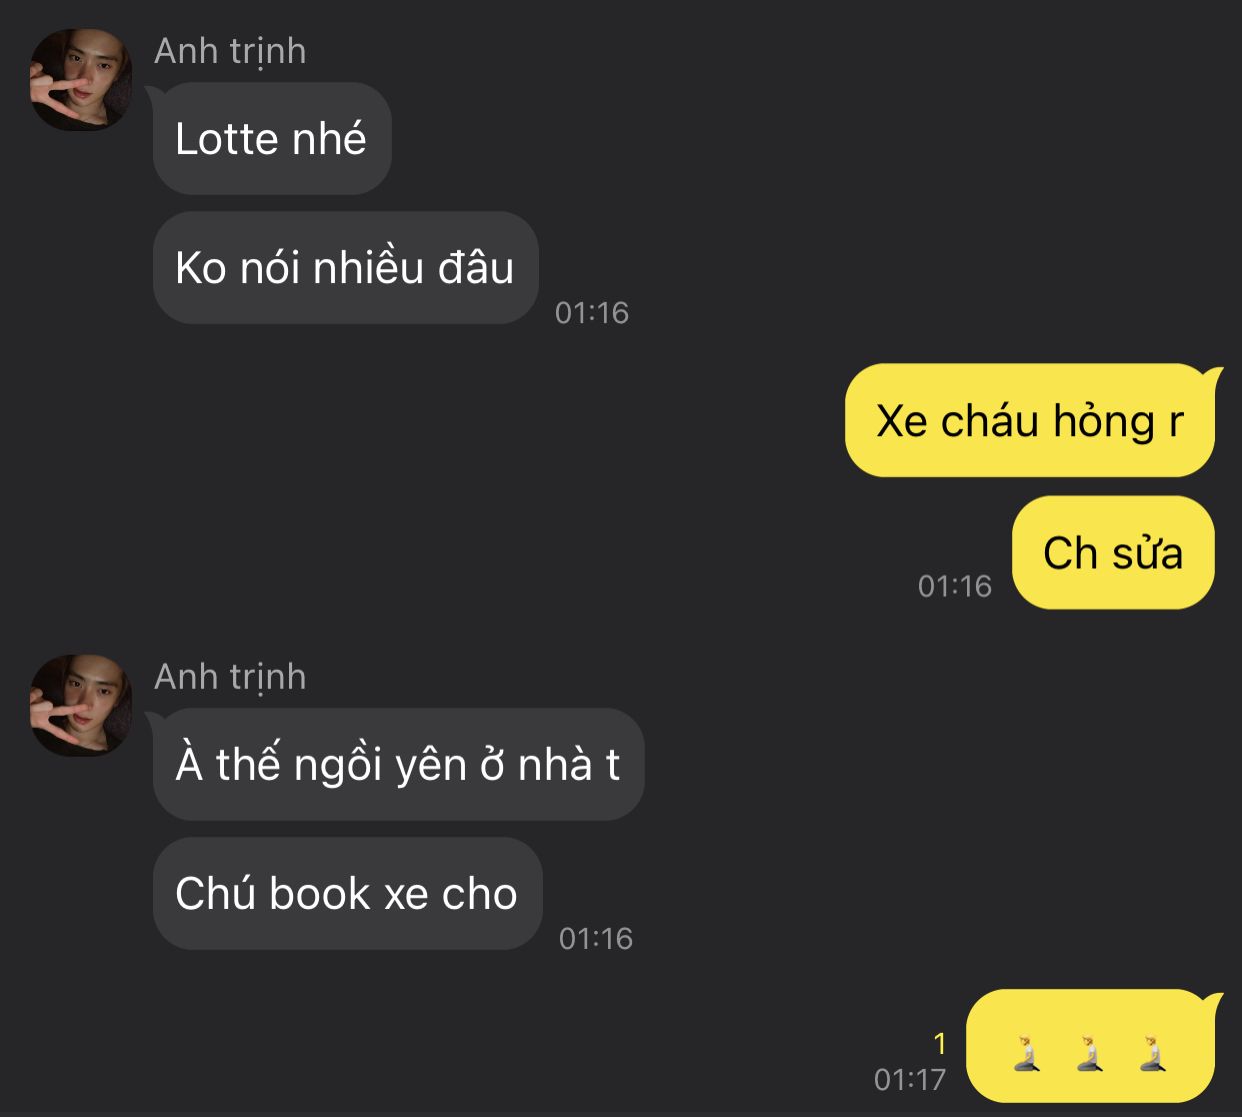Tap the yellow 'Xe cháu hỏng r' bubble
This screenshot has width=1242, height=1117.
(x=1030, y=421)
